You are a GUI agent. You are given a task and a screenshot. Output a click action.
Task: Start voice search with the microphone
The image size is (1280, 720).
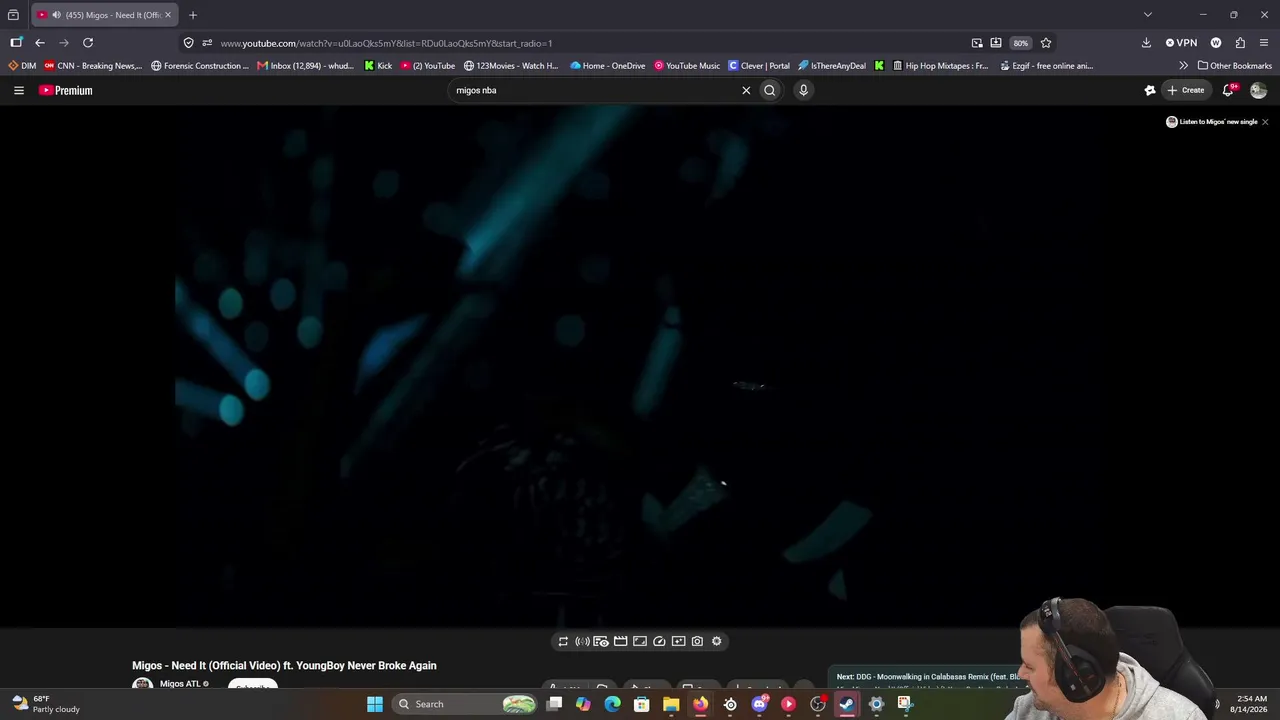803,90
